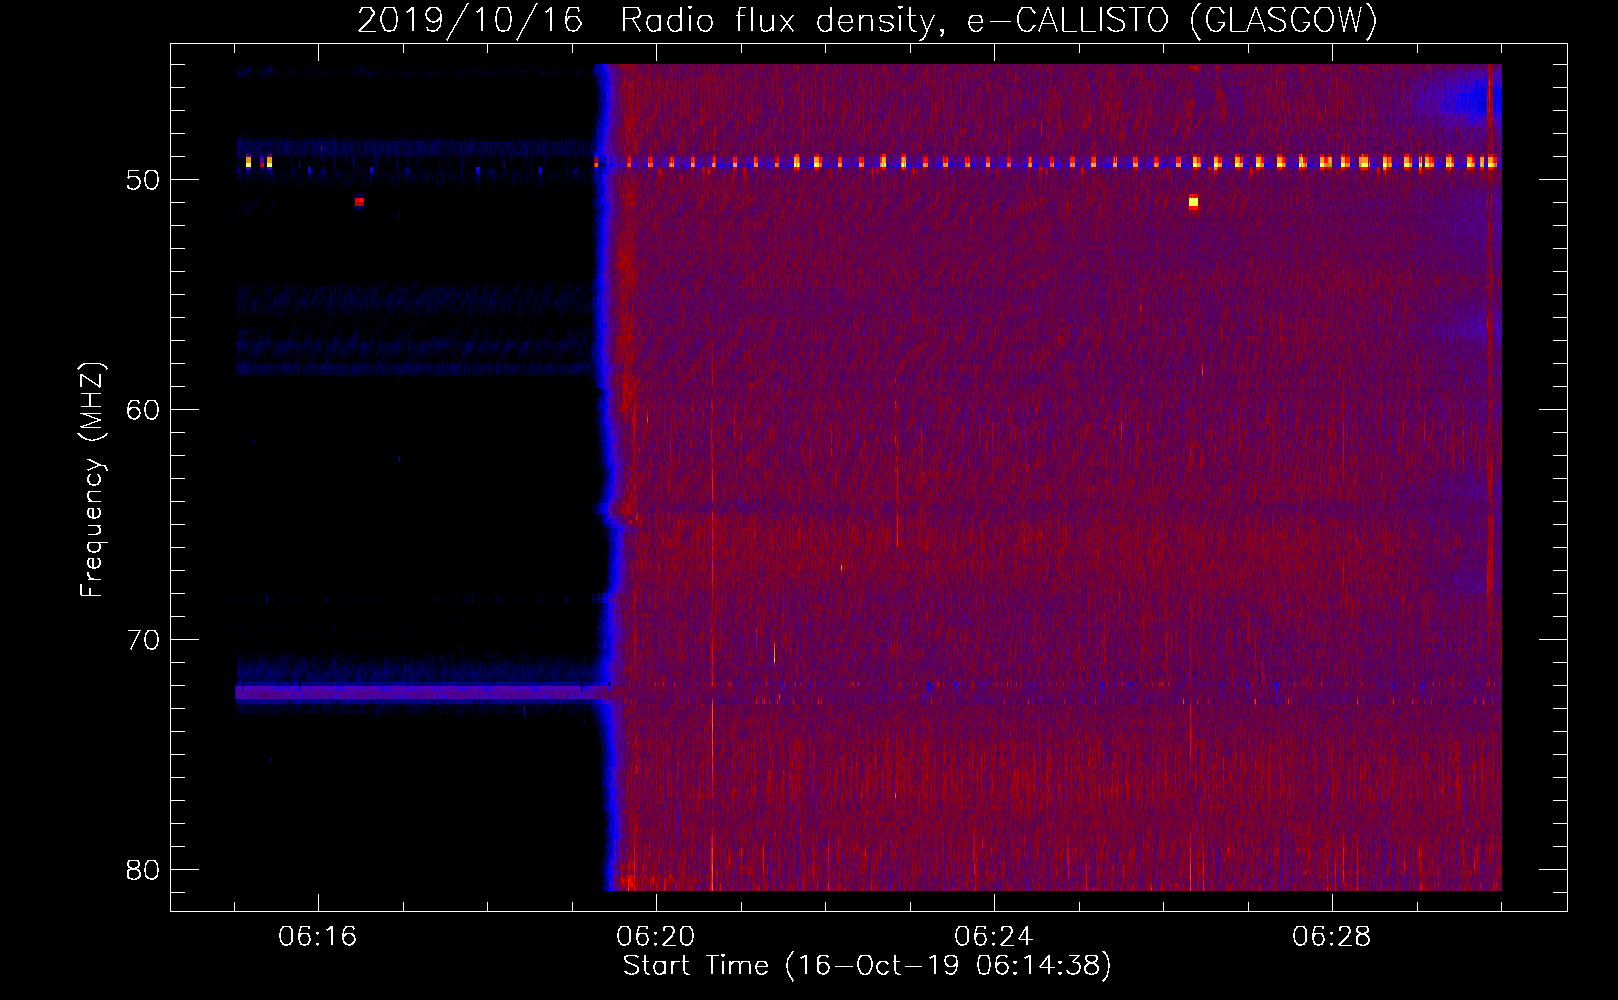Click the 06:16 time tick label
The height and width of the screenshot is (1000, 1618).
(318, 937)
